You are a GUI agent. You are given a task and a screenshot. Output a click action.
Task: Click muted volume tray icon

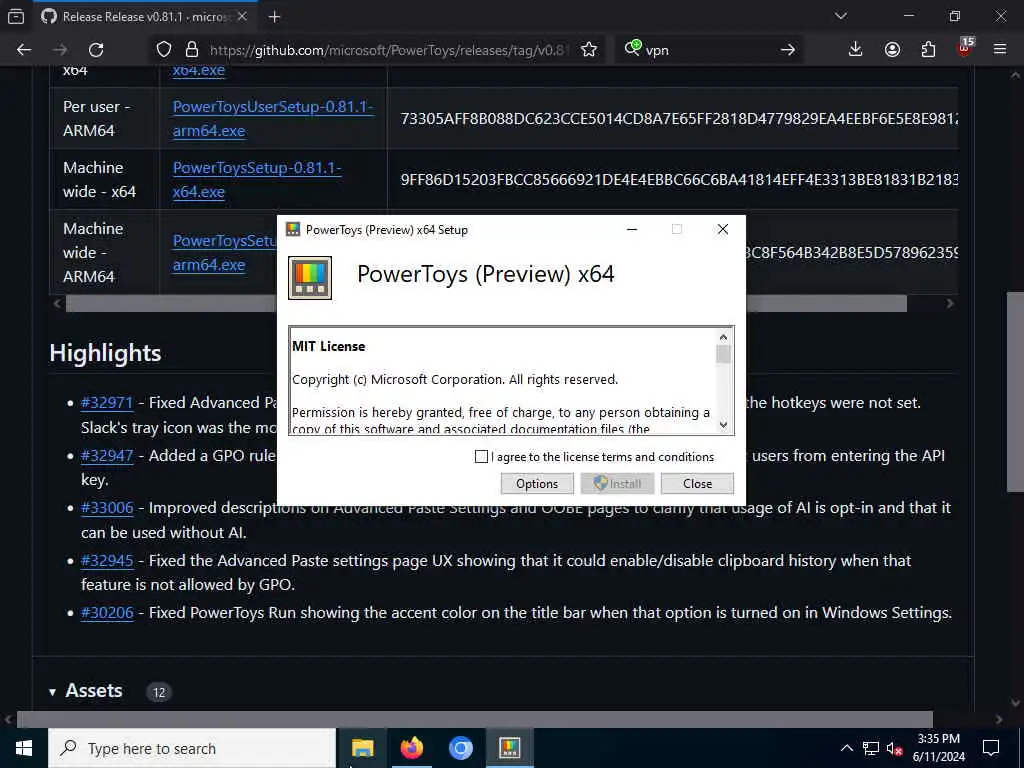[894, 748]
